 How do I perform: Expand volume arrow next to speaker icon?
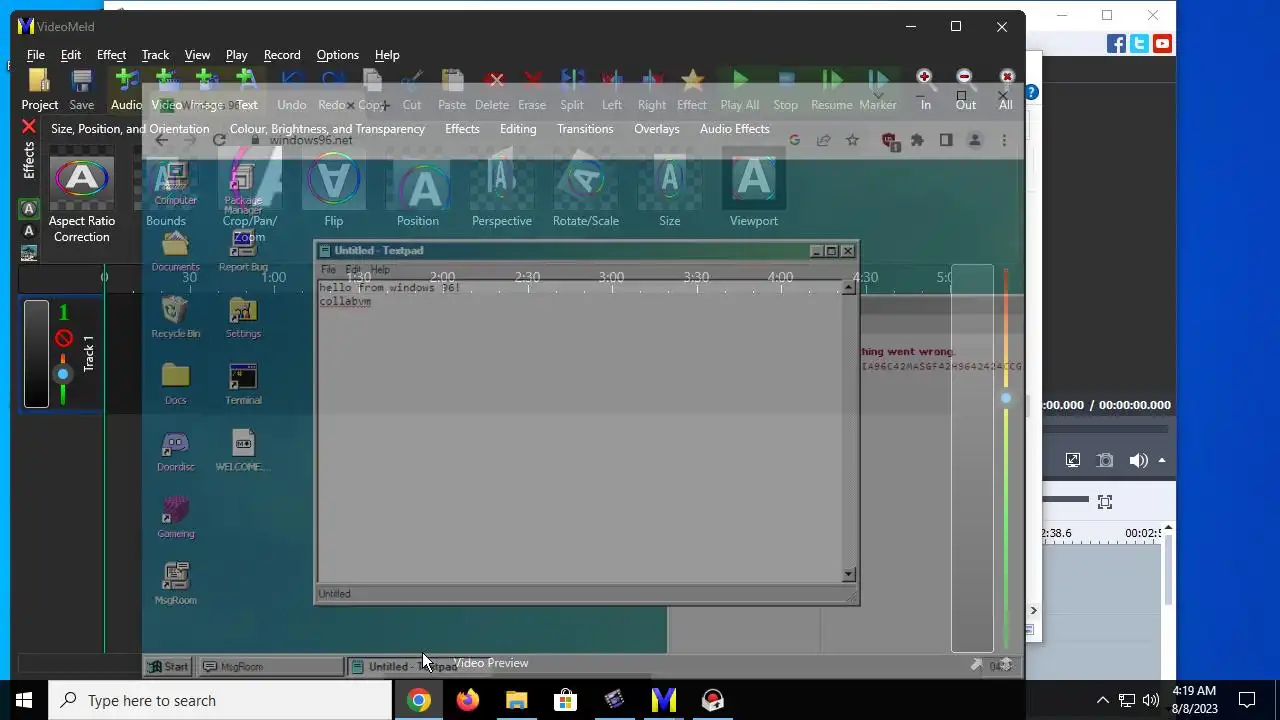tap(1162, 460)
